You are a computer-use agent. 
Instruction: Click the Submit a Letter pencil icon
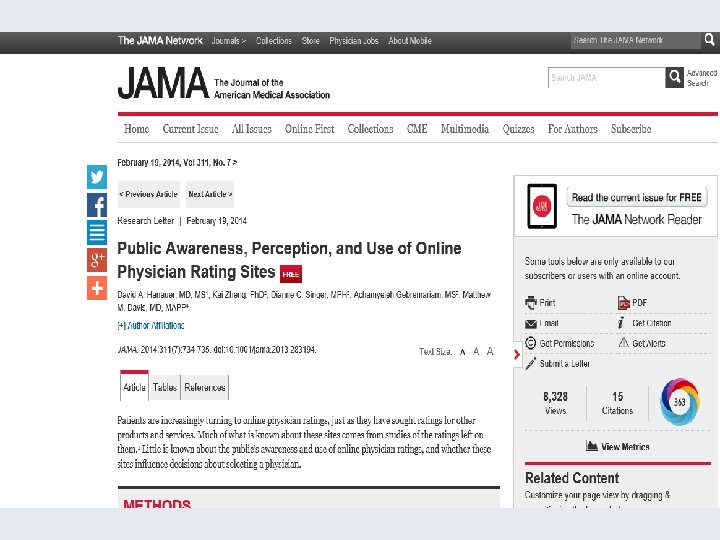point(531,364)
